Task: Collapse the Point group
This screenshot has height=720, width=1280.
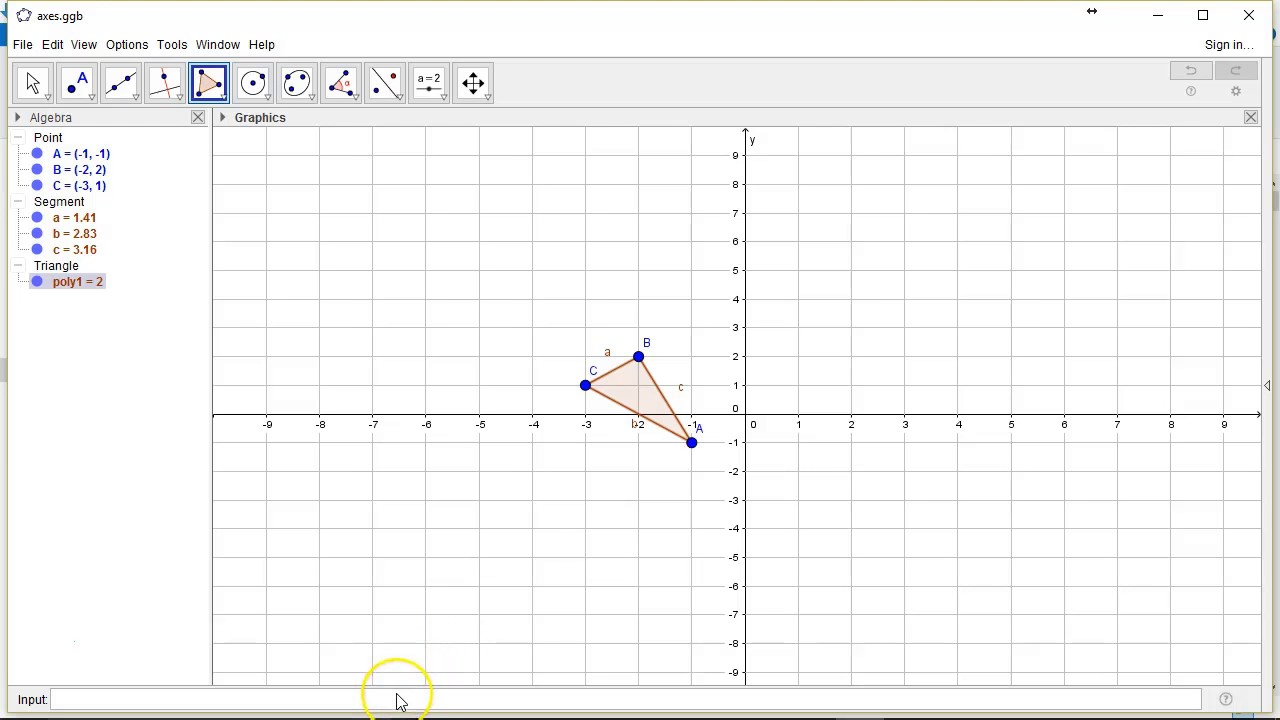Action: tap(18, 138)
